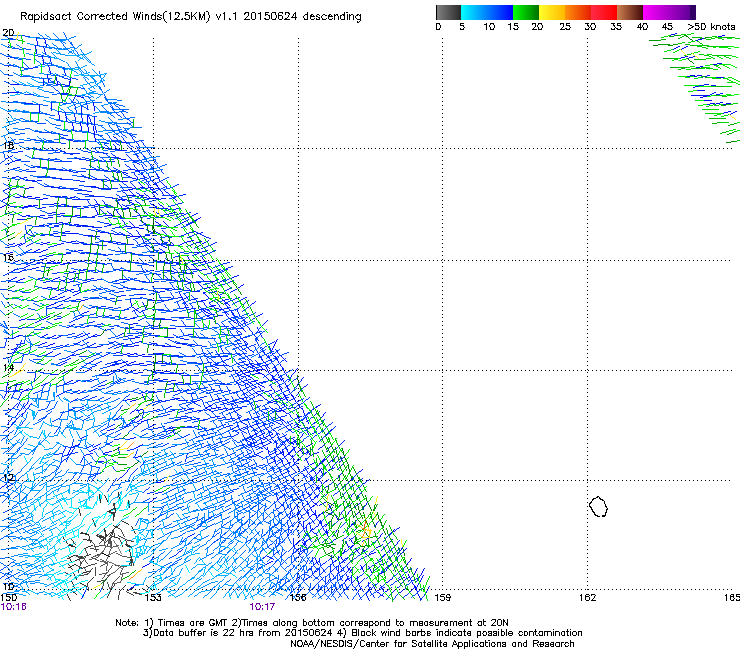Click the longitude 153 axis label
Screen dimensions: 740x650
pyautogui.click(x=153, y=598)
